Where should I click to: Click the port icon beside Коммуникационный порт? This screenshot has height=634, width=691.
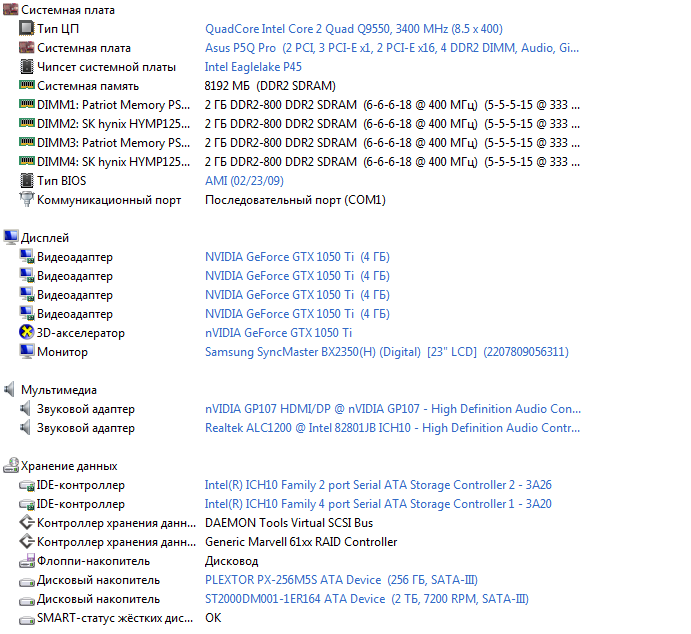[x=26, y=199]
